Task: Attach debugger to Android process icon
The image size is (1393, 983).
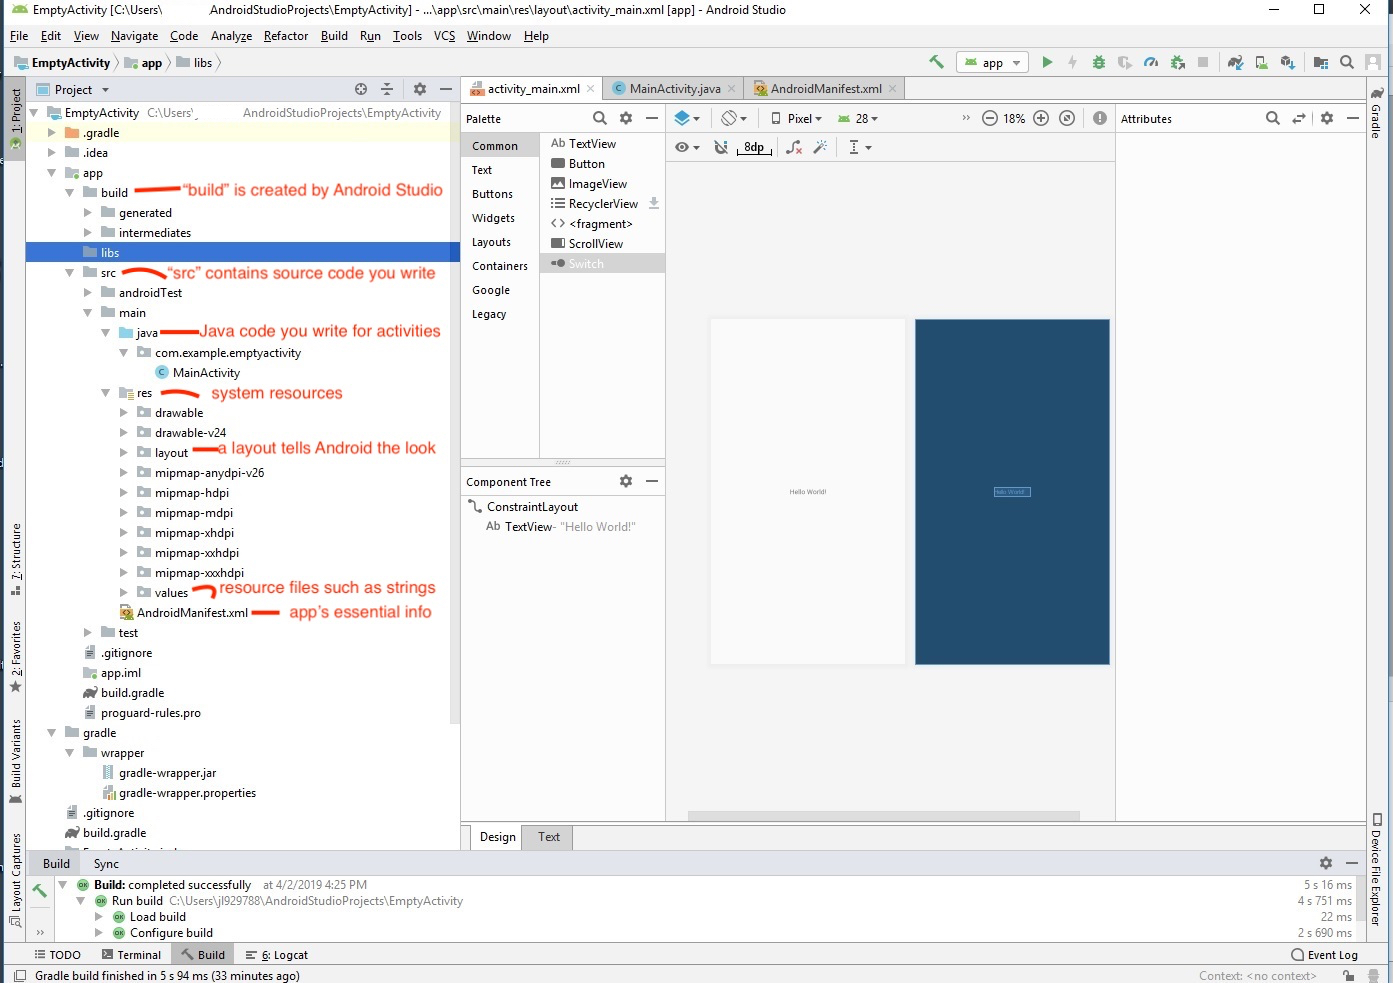Action: (x=1177, y=62)
